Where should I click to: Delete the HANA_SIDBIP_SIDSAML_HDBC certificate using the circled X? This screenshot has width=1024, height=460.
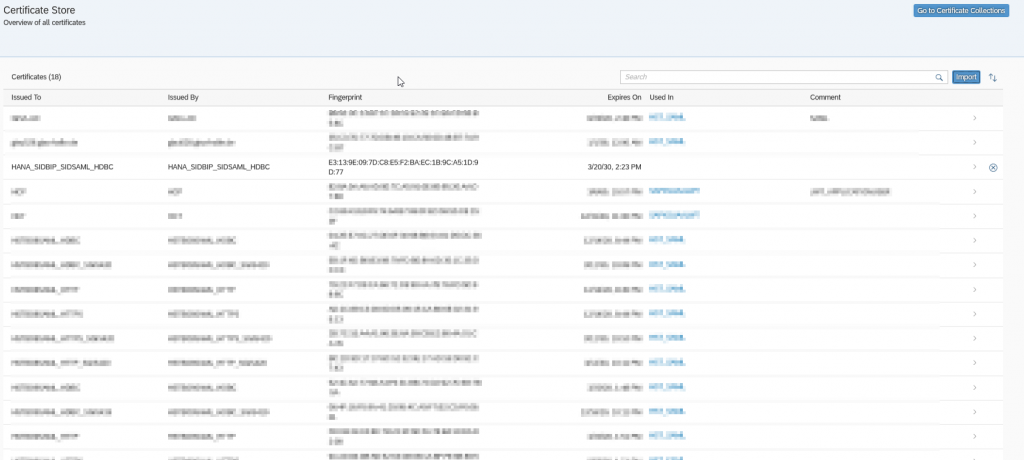pyautogui.click(x=993, y=167)
